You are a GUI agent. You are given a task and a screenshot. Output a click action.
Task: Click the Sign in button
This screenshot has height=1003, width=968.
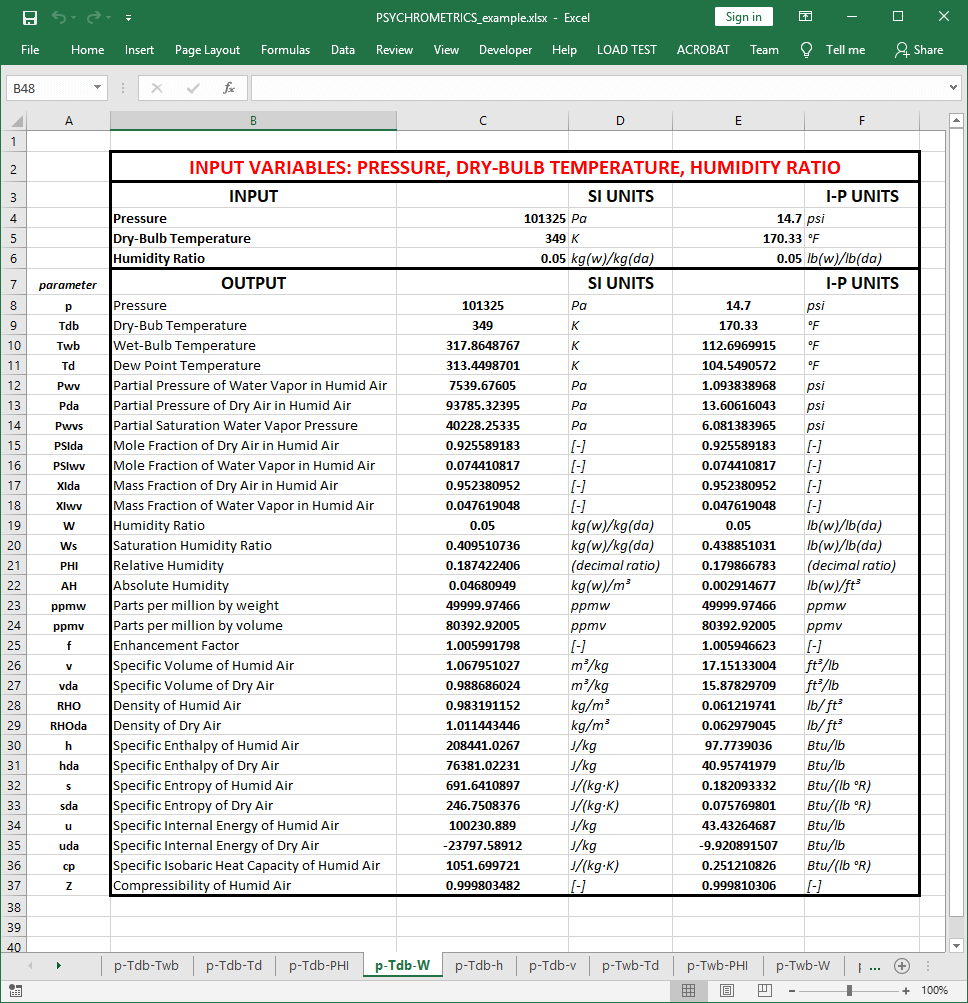(743, 17)
